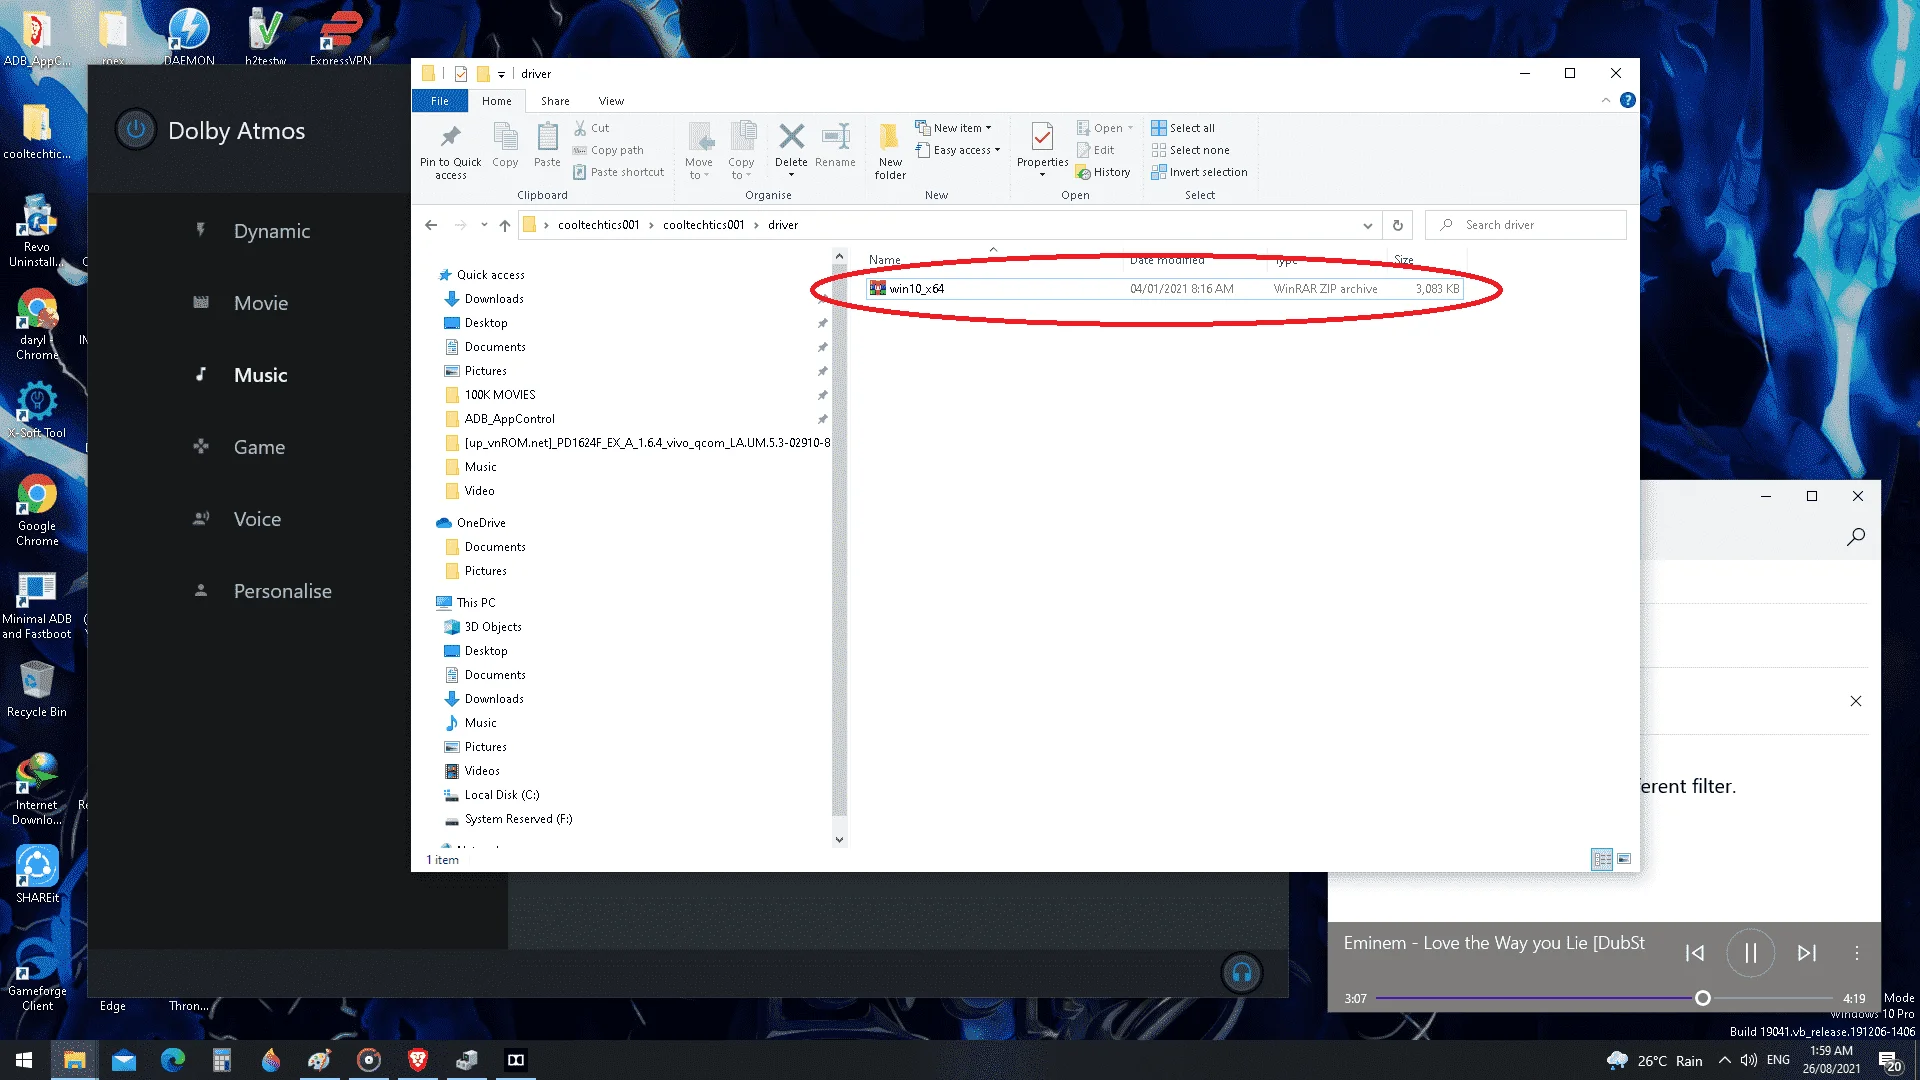
Task: Click Paste shortcut in the ribbon
Action: click(x=618, y=172)
